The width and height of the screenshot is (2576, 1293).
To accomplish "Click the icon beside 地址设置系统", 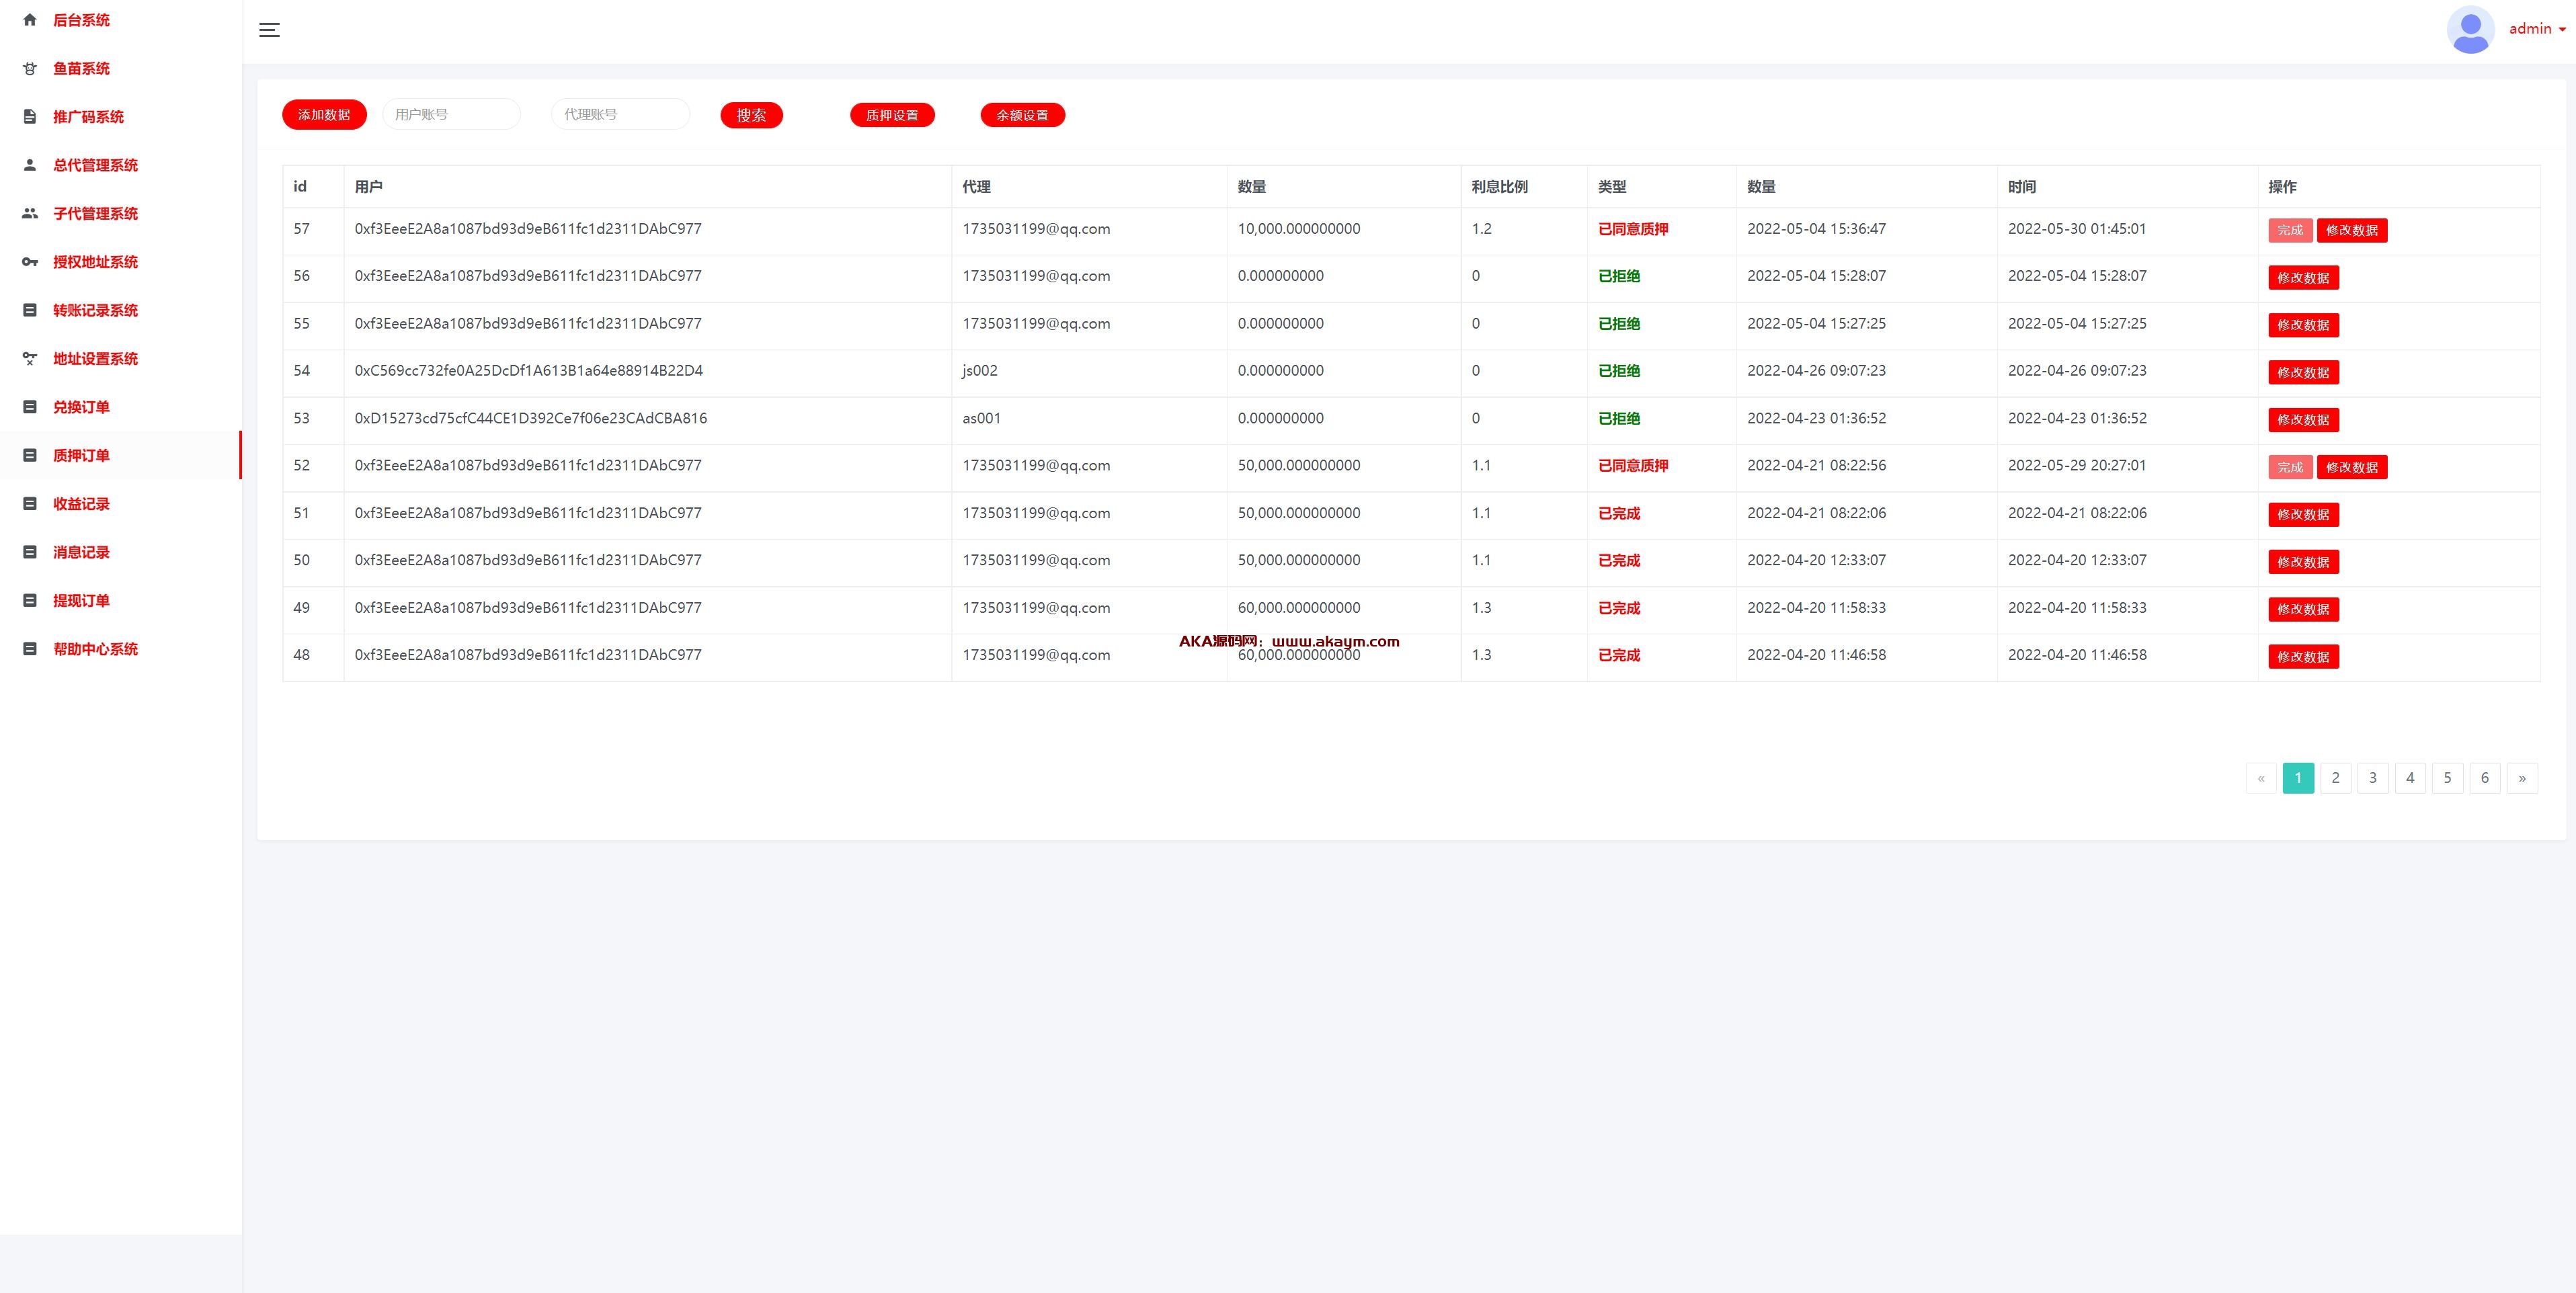I will [x=30, y=358].
